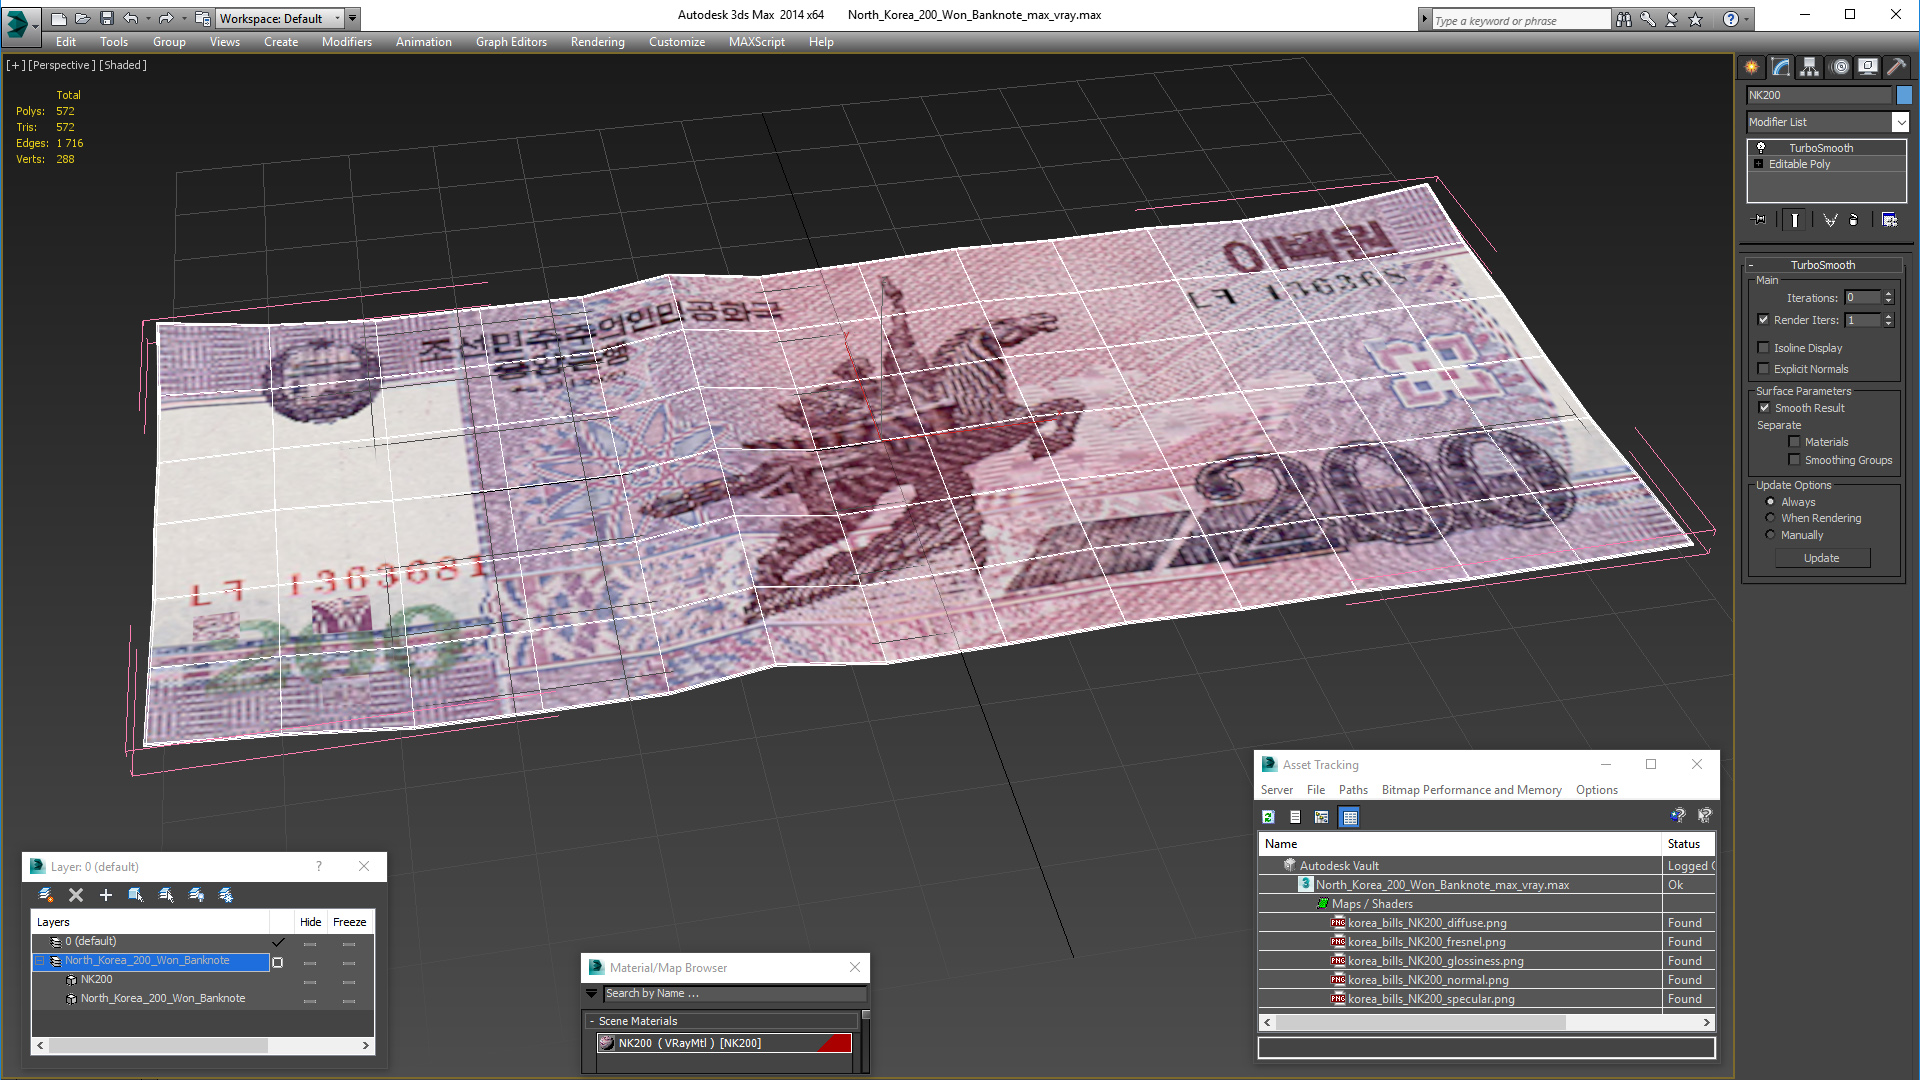Collapse the TurboSmooth rollout
The height and width of the screenshot is (1080, 1920).
[x=1751, y=265]
